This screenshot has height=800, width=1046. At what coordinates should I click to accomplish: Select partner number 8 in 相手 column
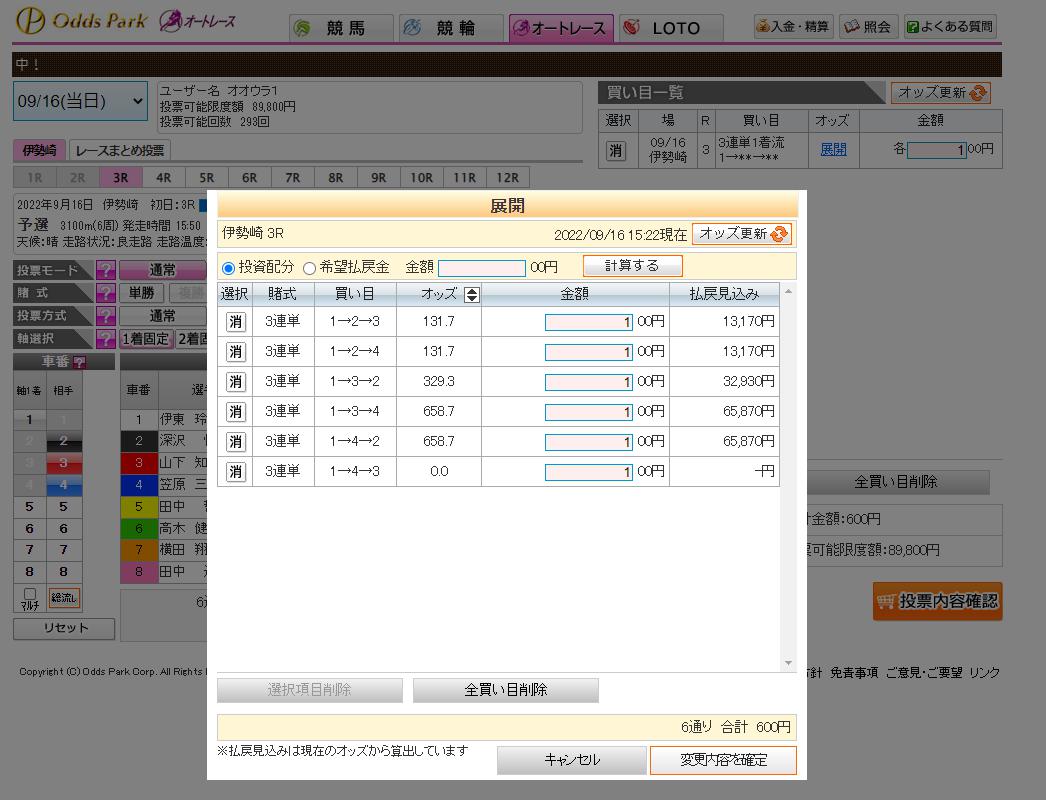(63, 572)
